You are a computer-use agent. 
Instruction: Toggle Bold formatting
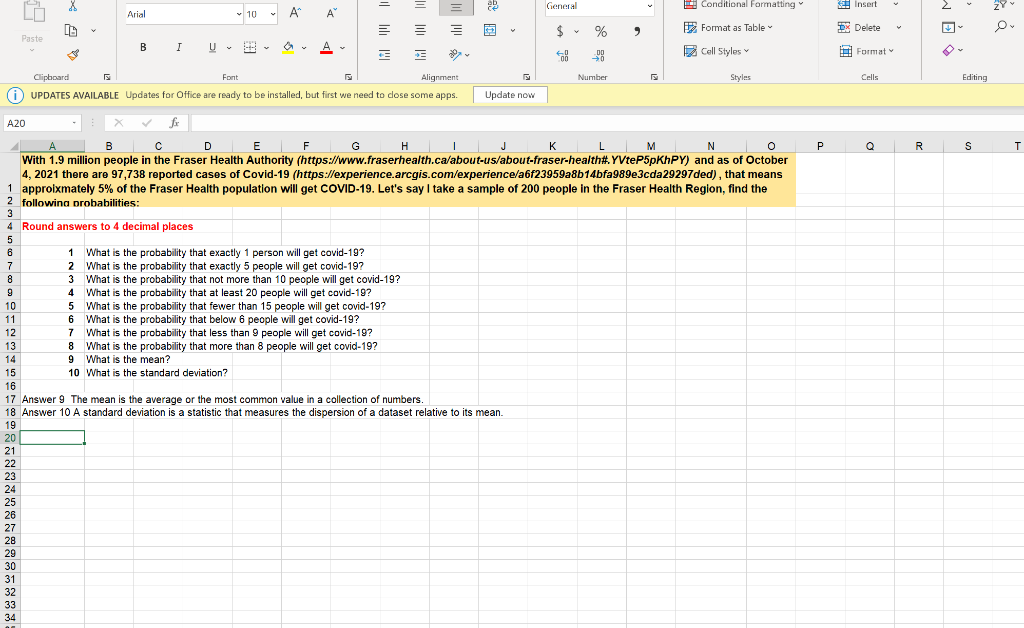[x=143, y=47]
